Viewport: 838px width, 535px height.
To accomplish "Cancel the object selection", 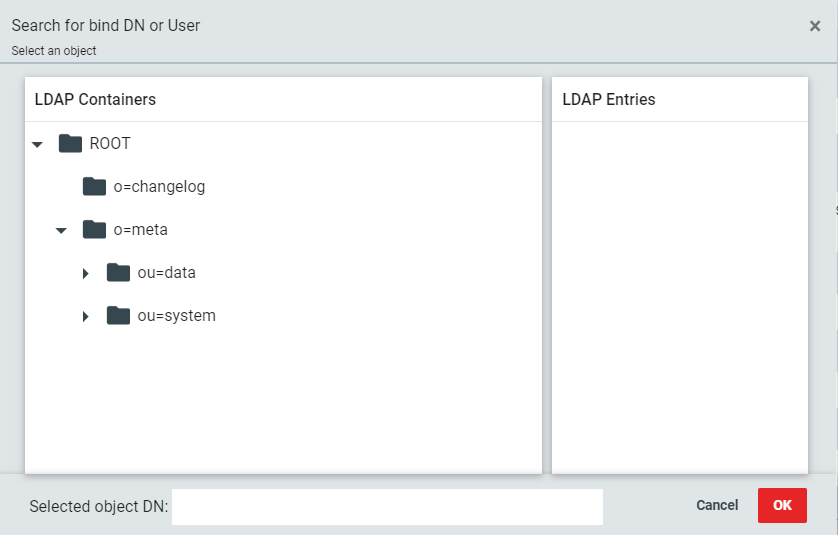I will (717, 506).
